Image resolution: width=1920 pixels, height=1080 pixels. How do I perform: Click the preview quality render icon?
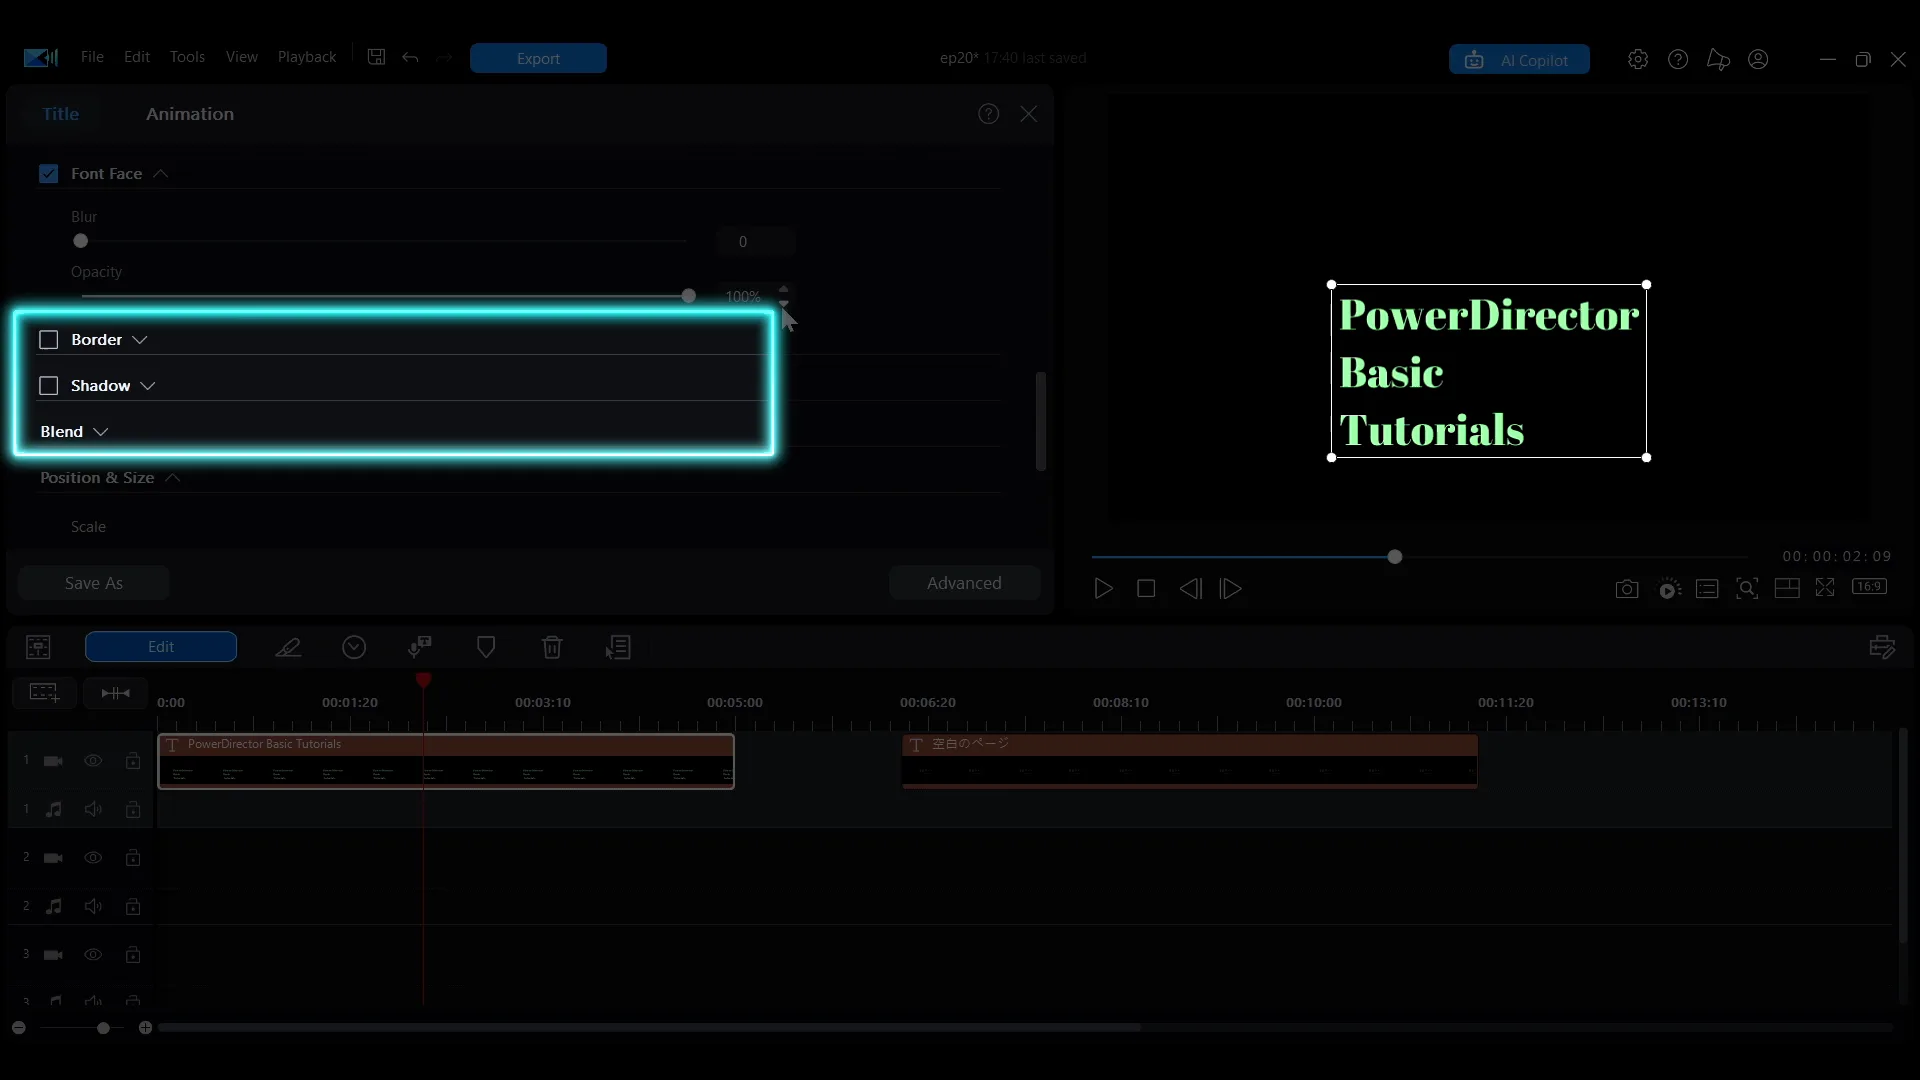[x=1669, y=589]
